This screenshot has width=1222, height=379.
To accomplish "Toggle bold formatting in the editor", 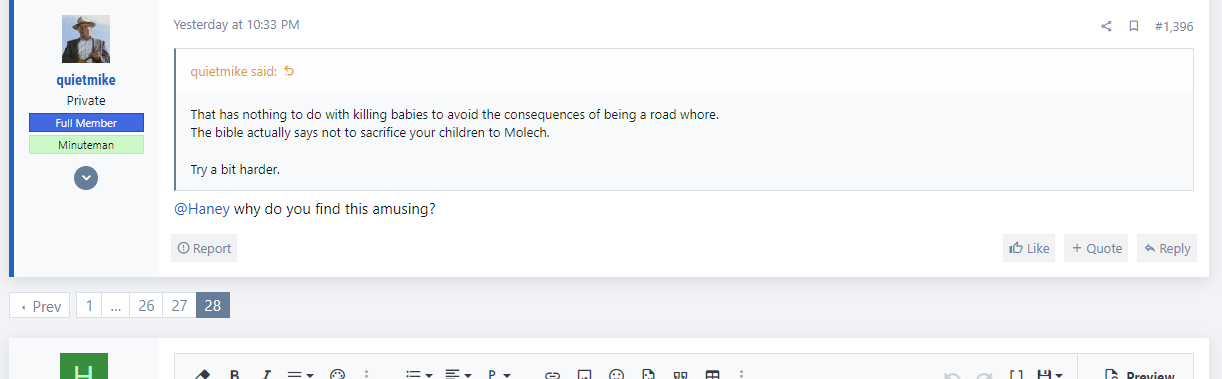I will point(235,375).
